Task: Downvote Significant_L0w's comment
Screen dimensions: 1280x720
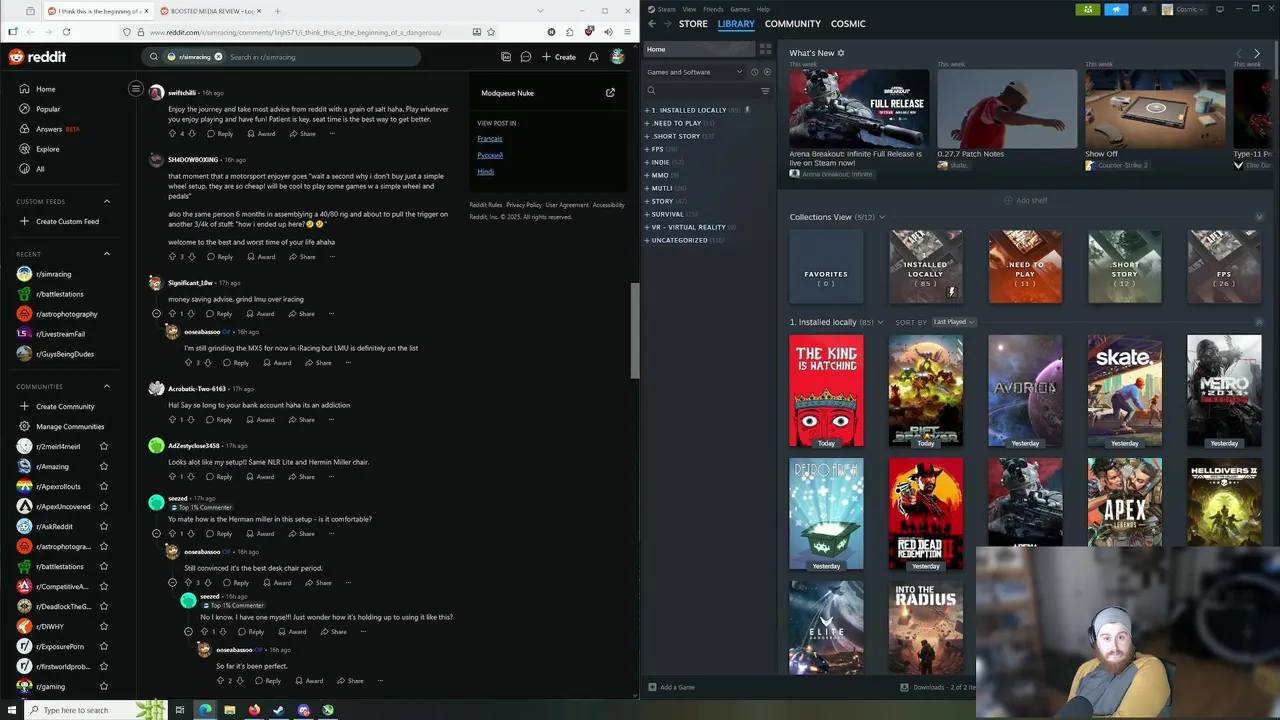Action: coord(191,314)
